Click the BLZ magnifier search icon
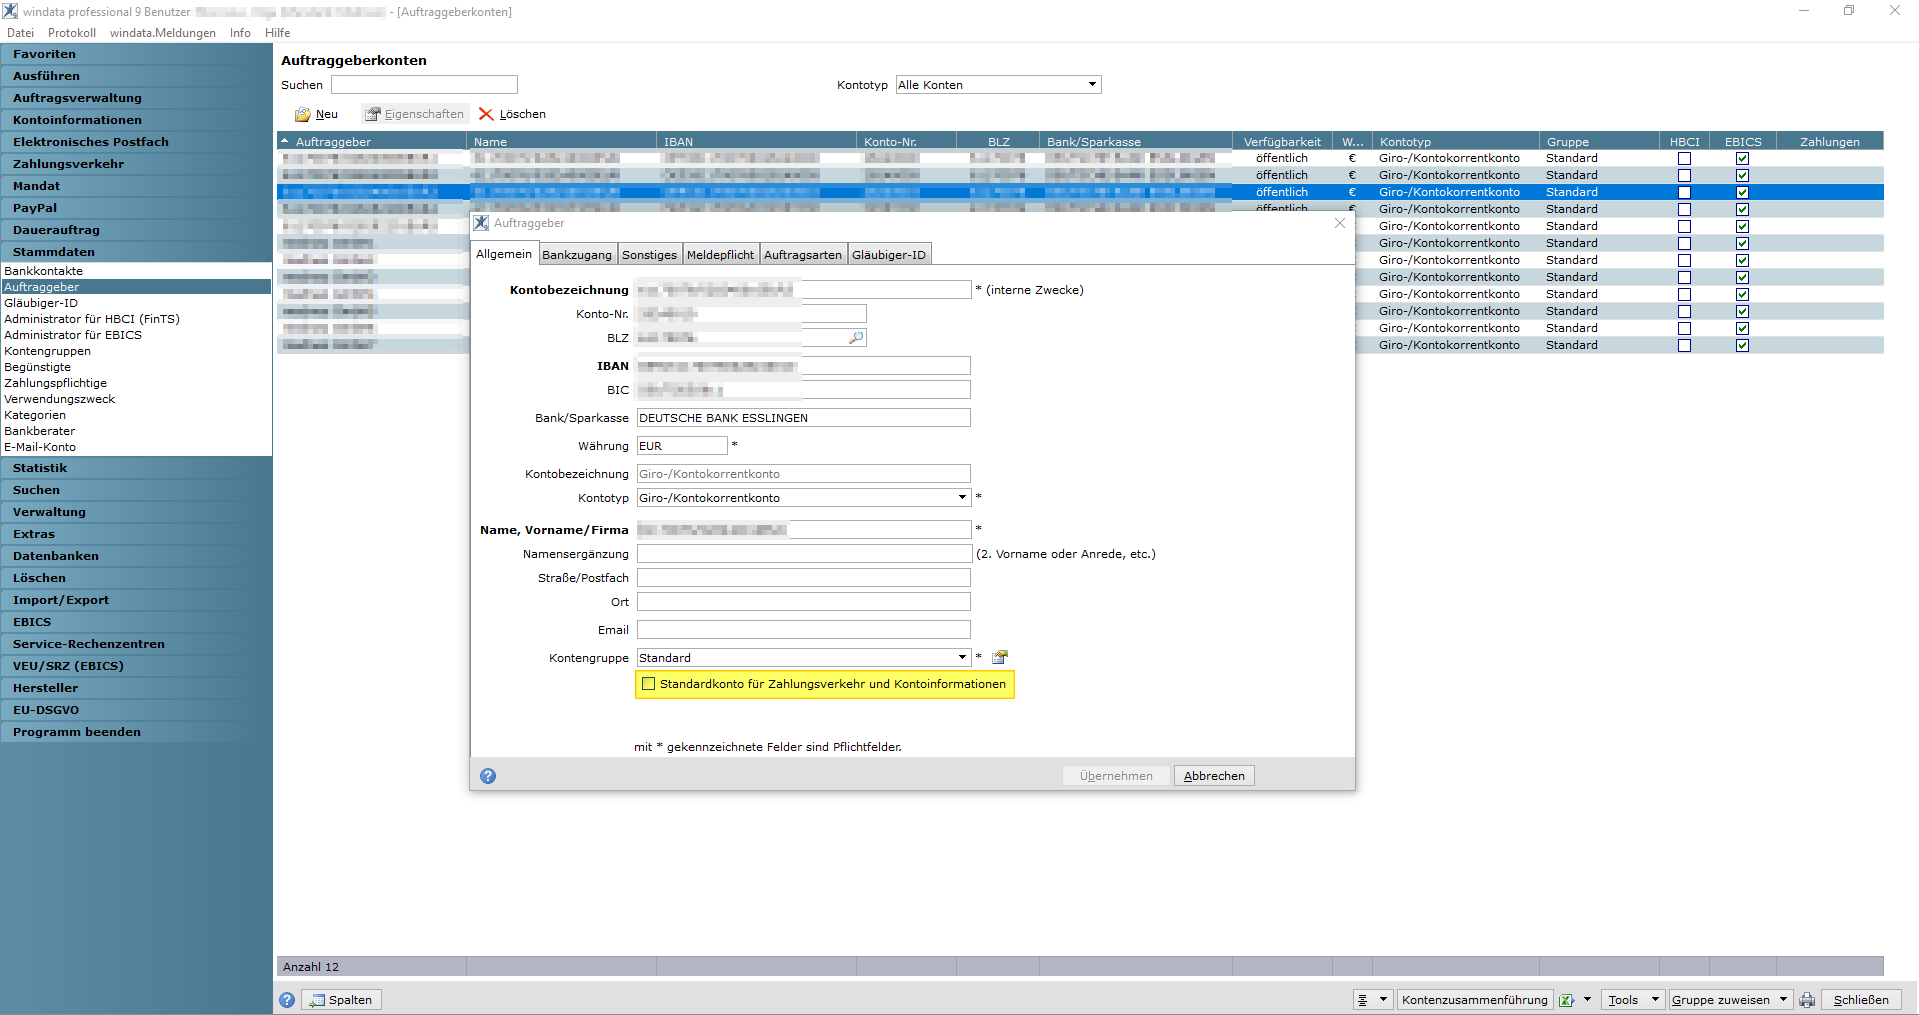 856,338
